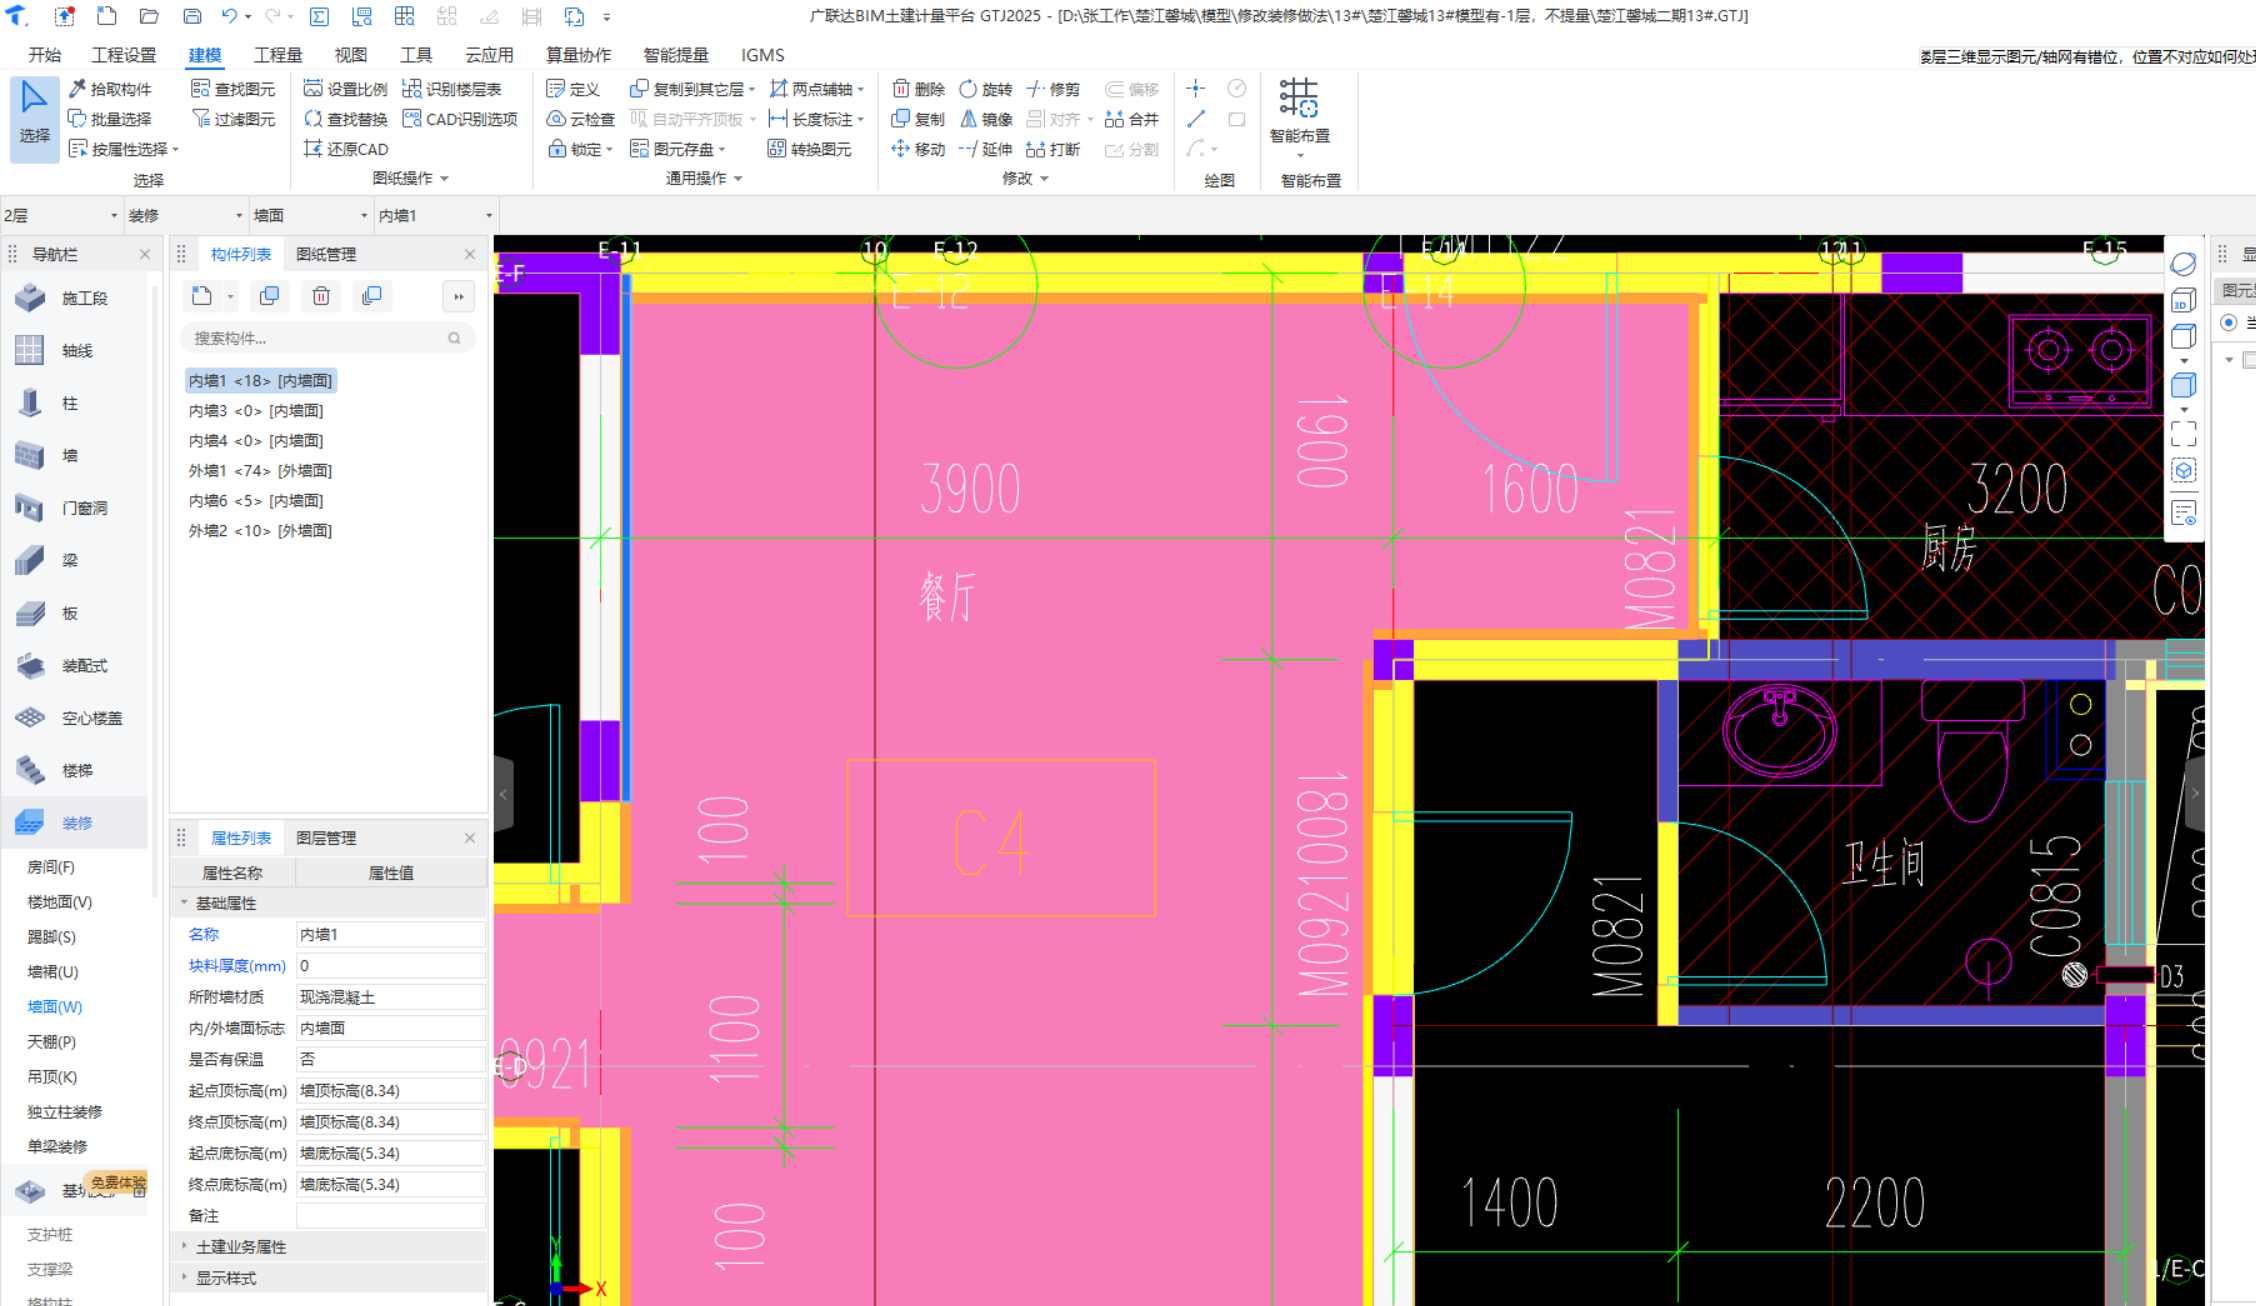2256x1306 pixels.
Task: Select radio button in right panel
Action: [2228, 322]
